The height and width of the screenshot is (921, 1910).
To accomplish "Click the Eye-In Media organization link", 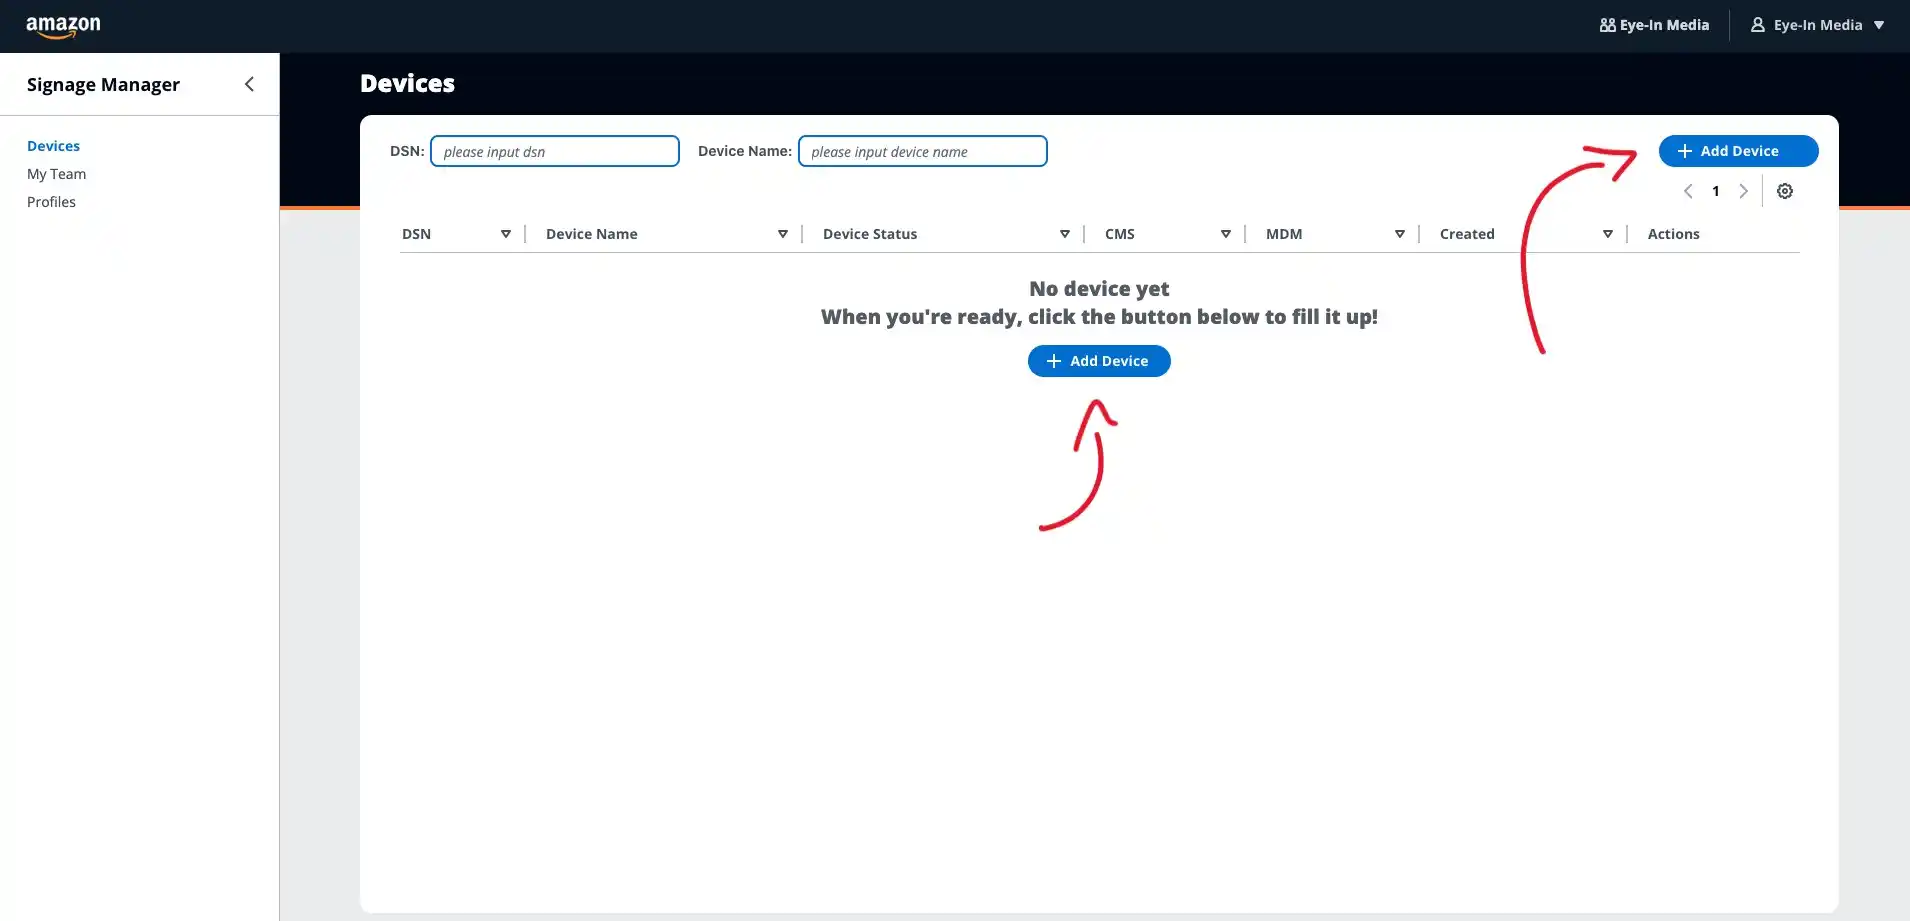I will click(x=1654, y=25).
